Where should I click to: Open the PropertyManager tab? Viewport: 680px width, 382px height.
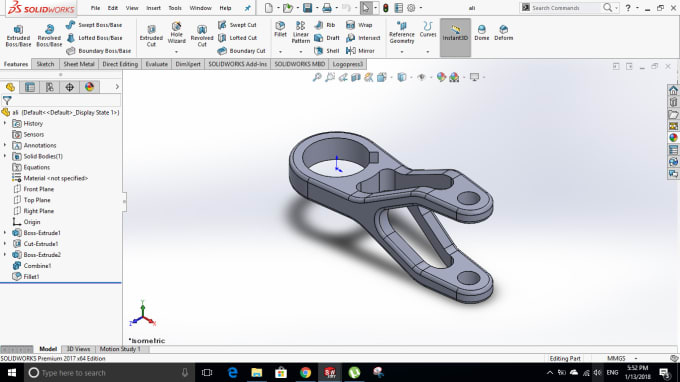[x=30, y=87]
